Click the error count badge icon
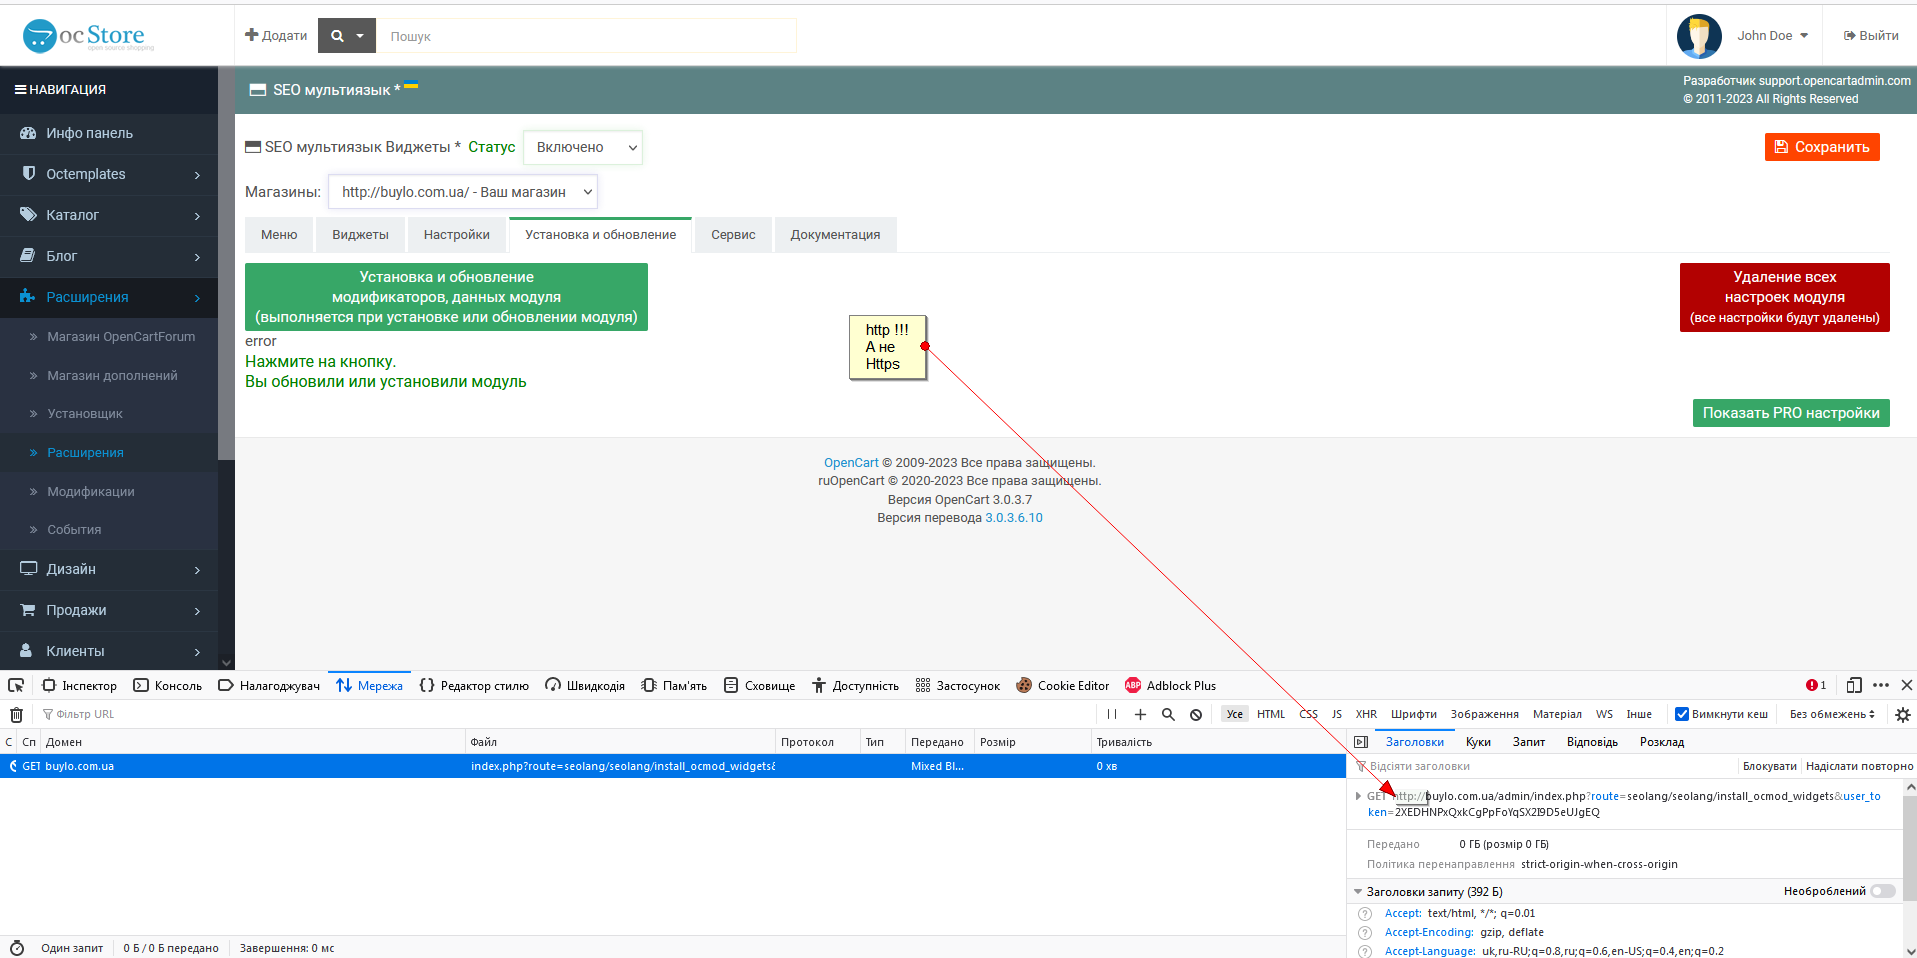The image size is (1917, 958). (x=1816, y=685)
